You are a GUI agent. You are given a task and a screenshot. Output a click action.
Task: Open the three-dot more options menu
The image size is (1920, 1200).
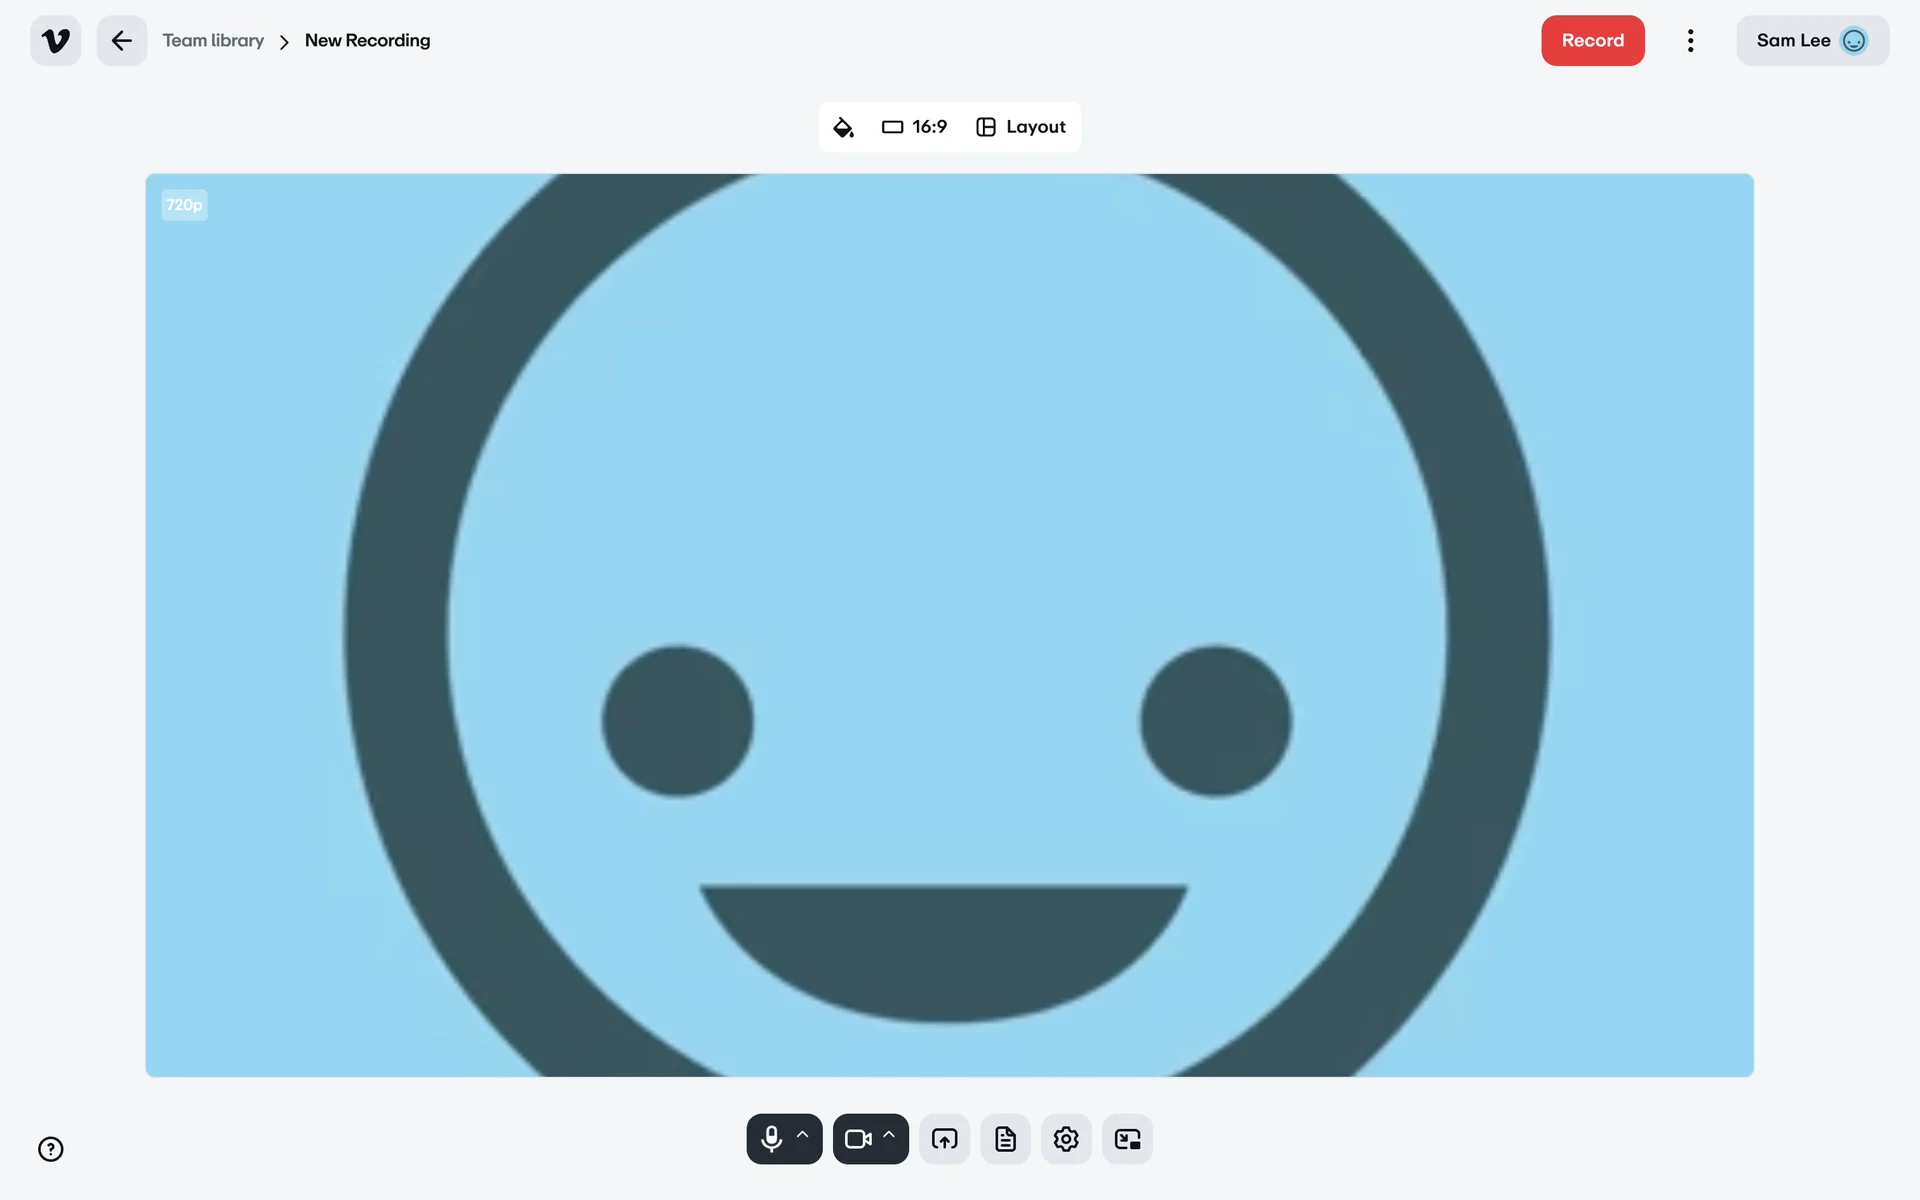[1690, 41]
